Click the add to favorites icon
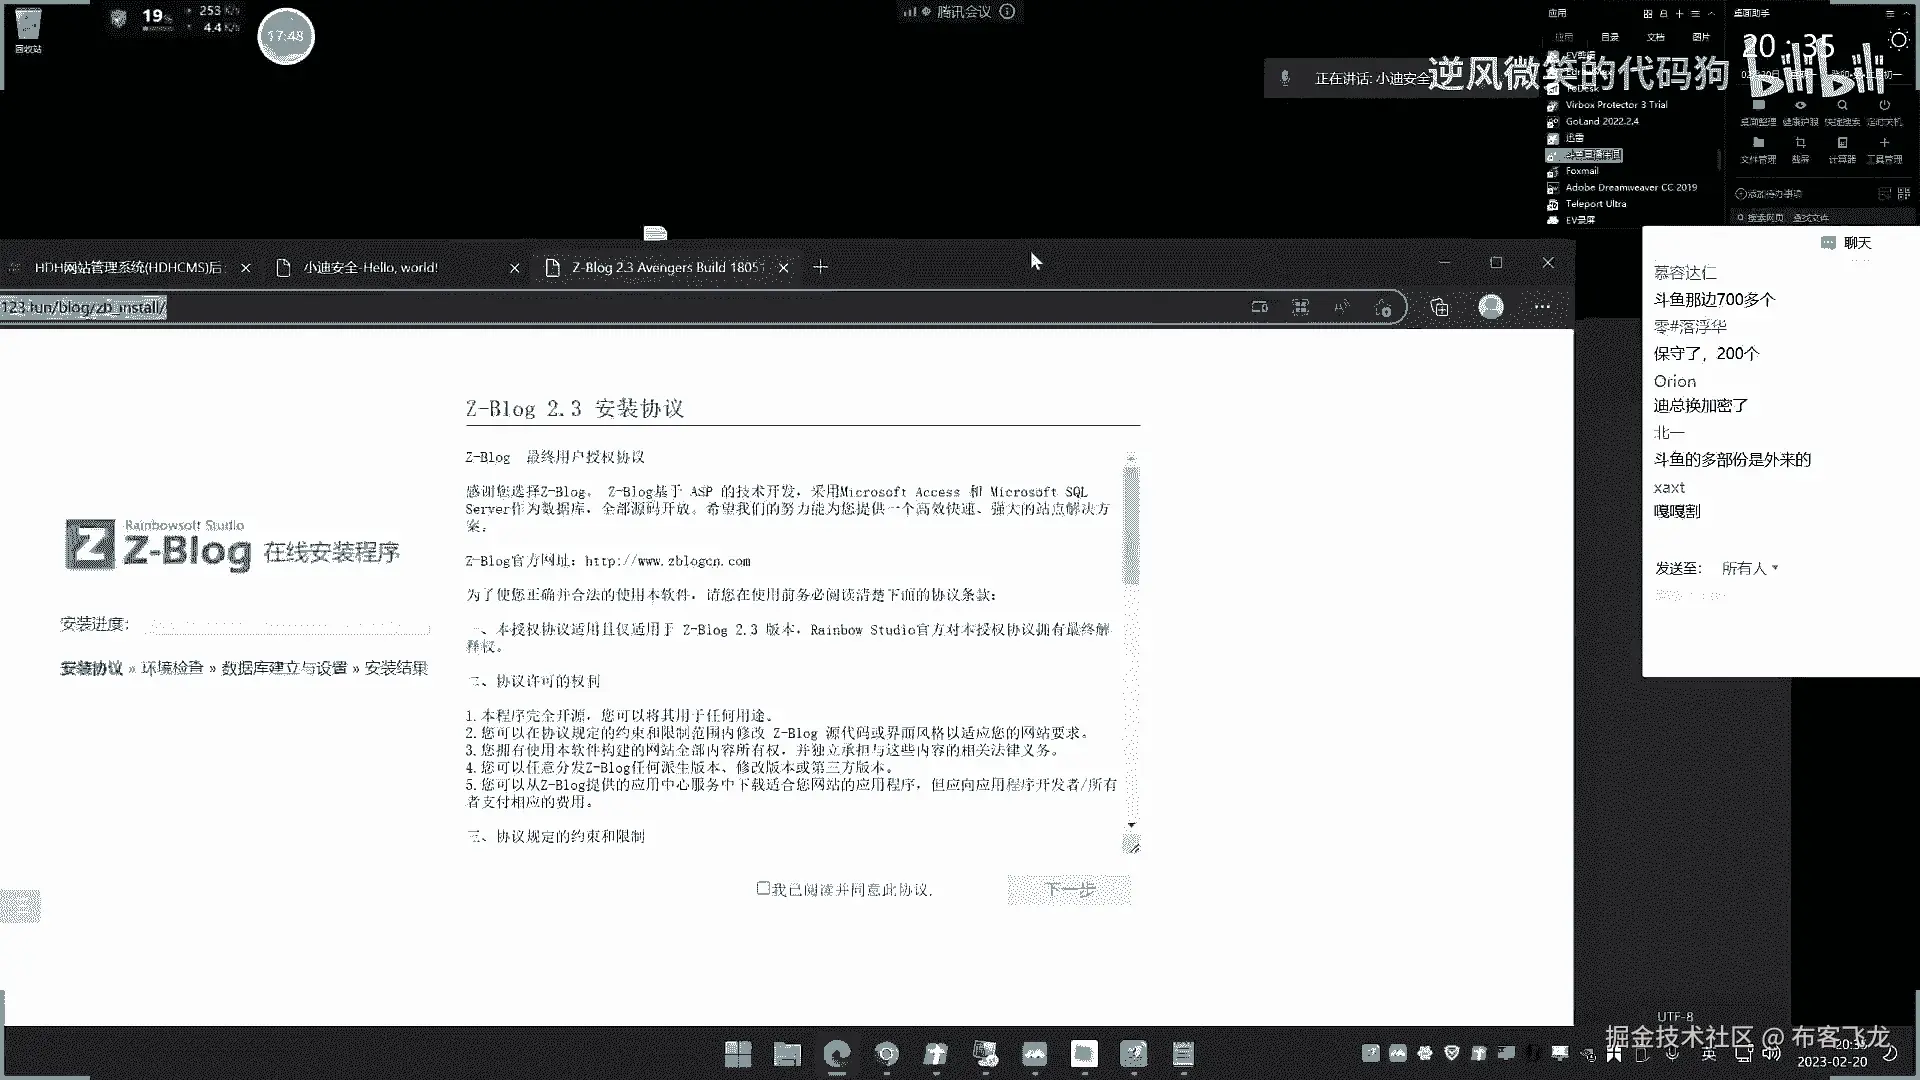Viewport: 1920px width, 1080px height. 1383,307
